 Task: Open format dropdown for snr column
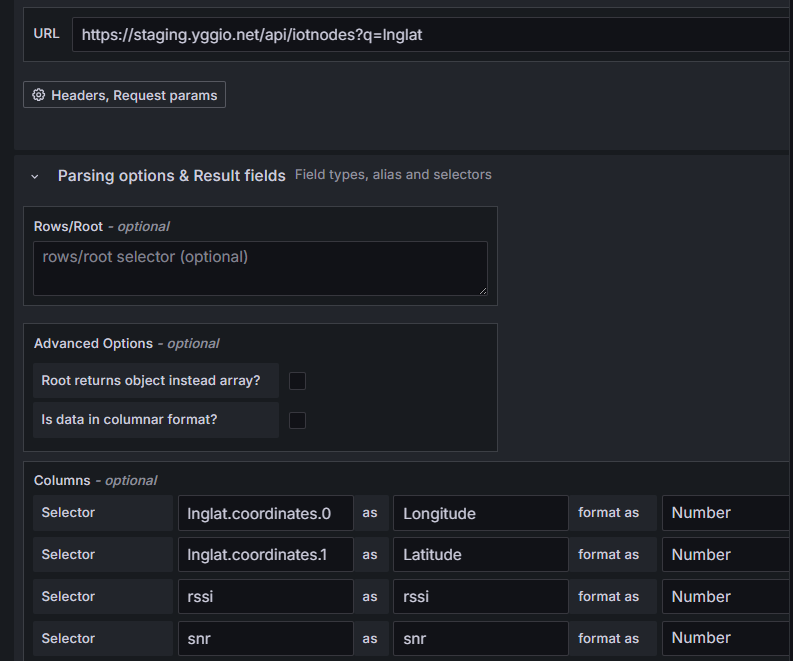pyautogui.click(x=726, y=638)
